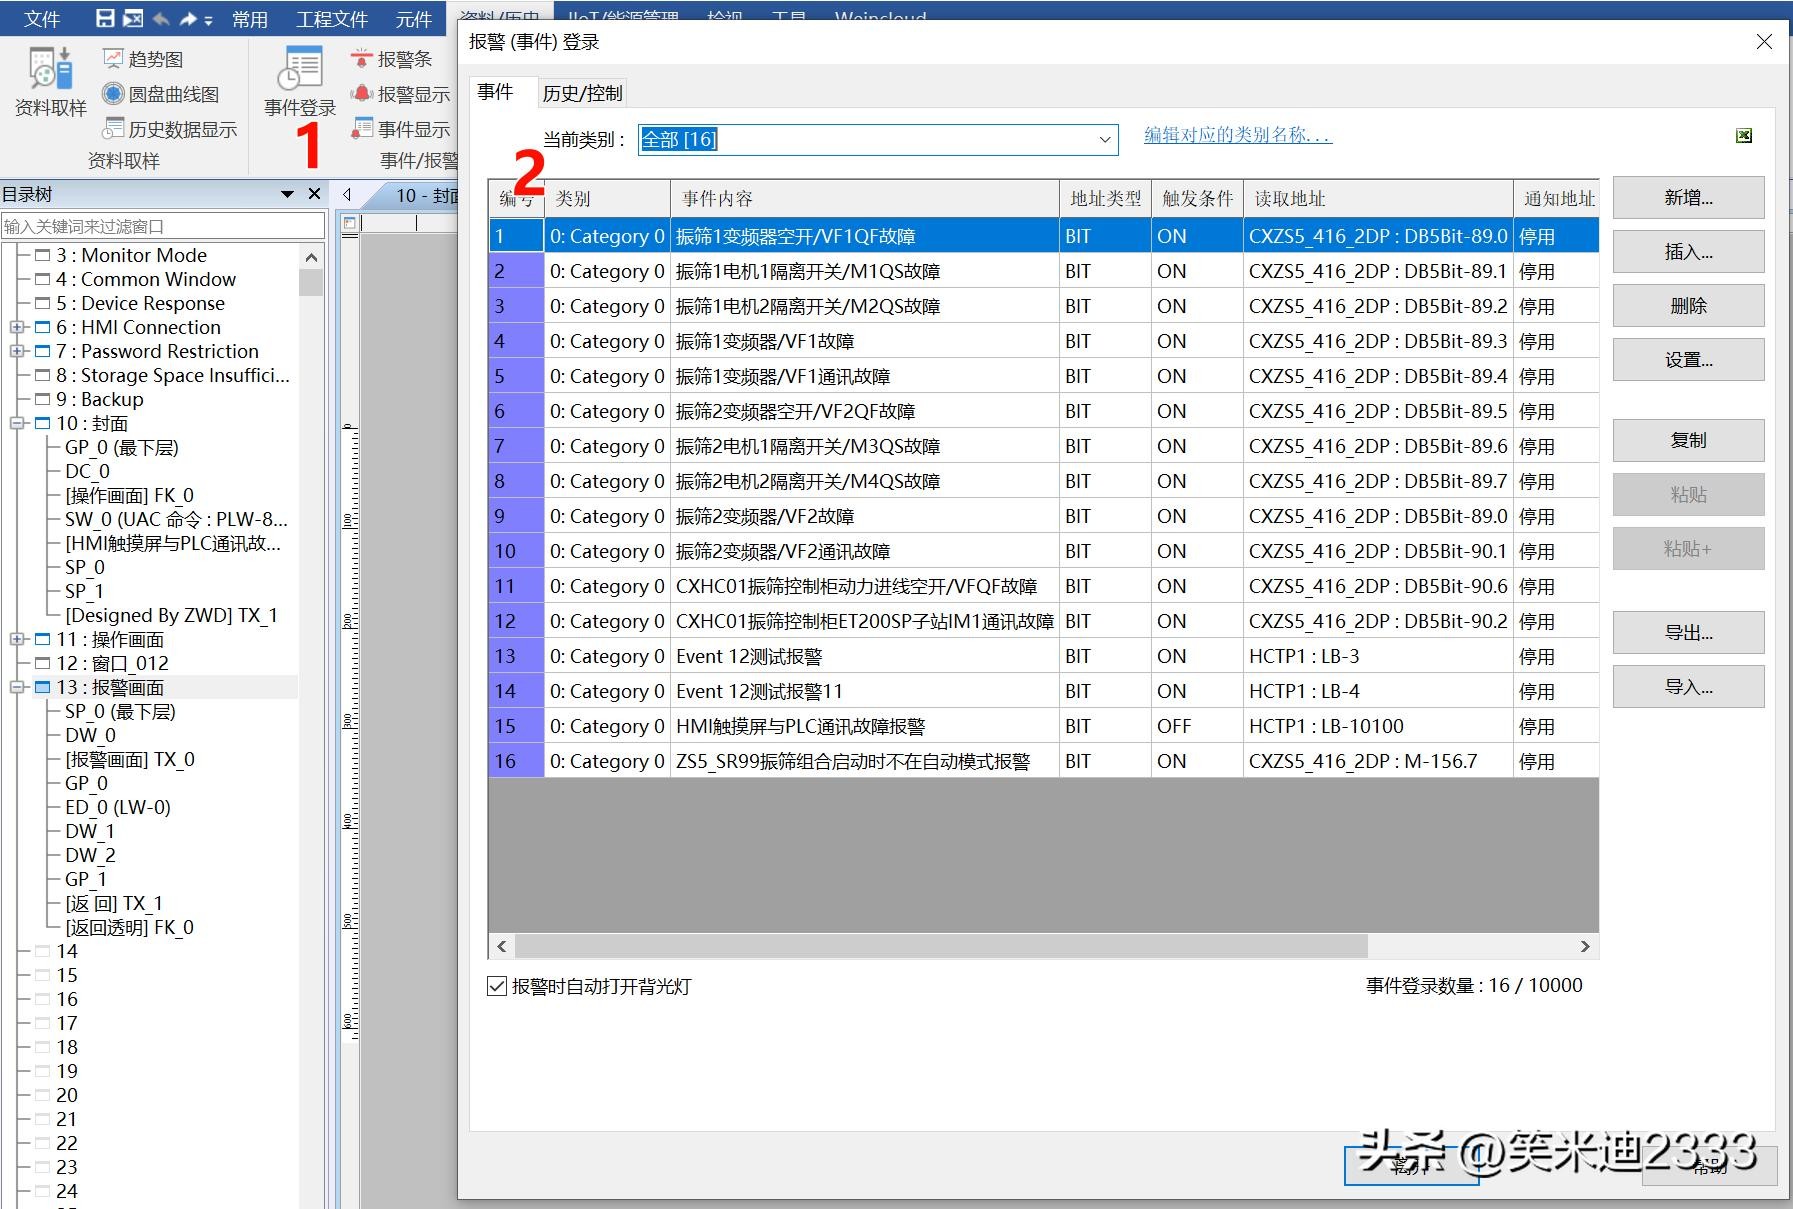The image size is (1793, 1209).
Task: Open the 事件登录 event log icon
Action: click(x=300, y=70)
